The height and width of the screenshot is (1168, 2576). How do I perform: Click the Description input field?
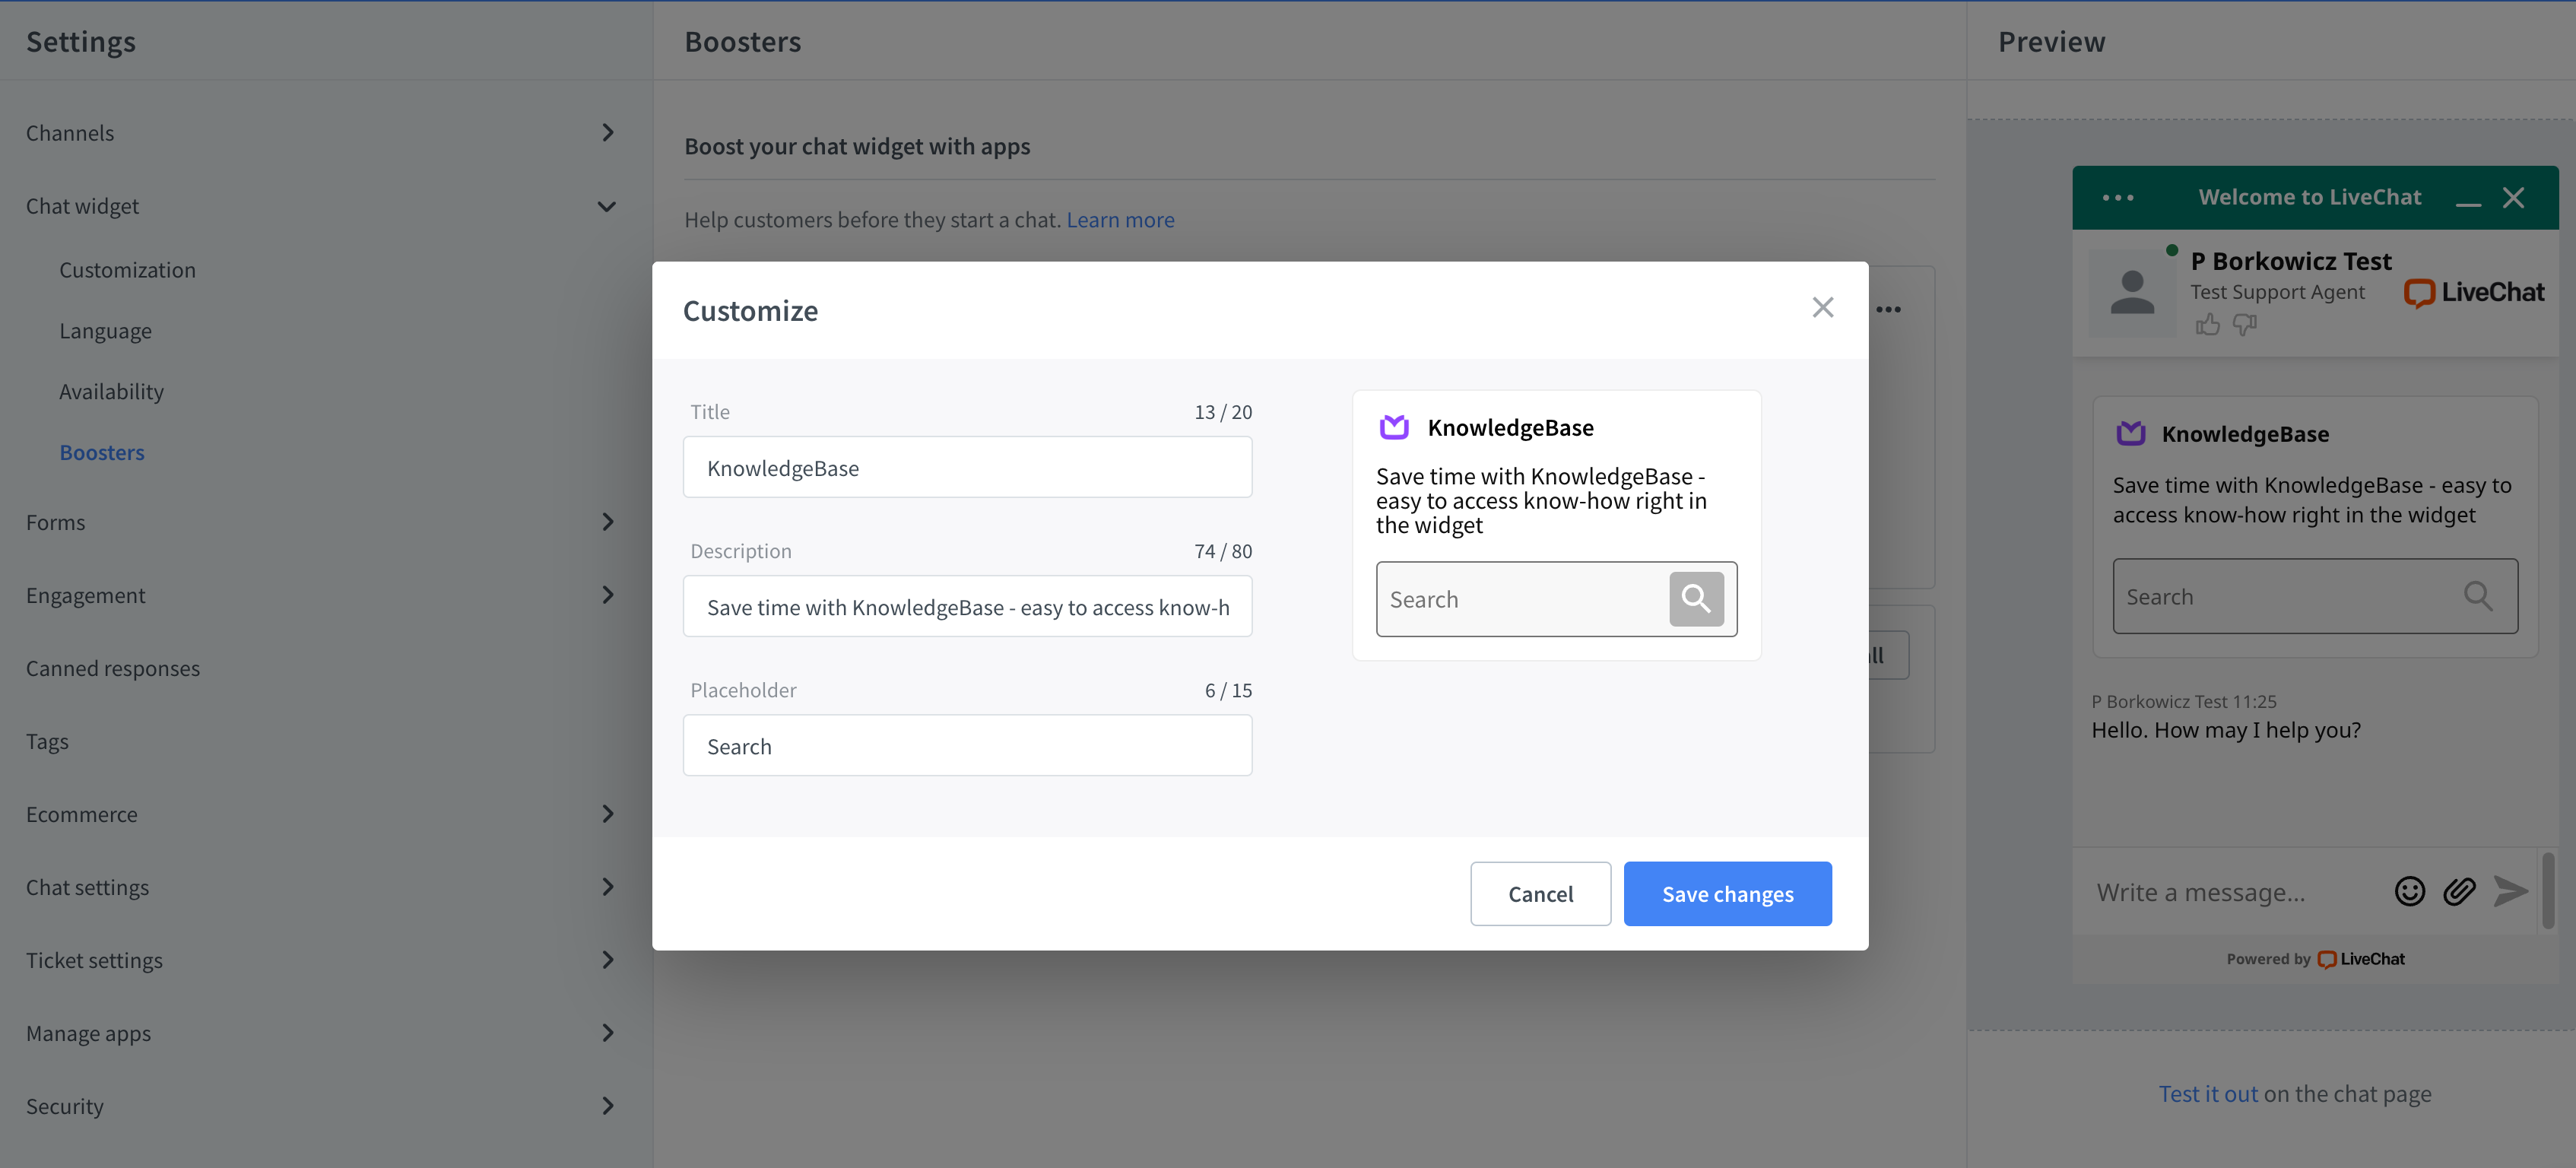pos(967,606)
